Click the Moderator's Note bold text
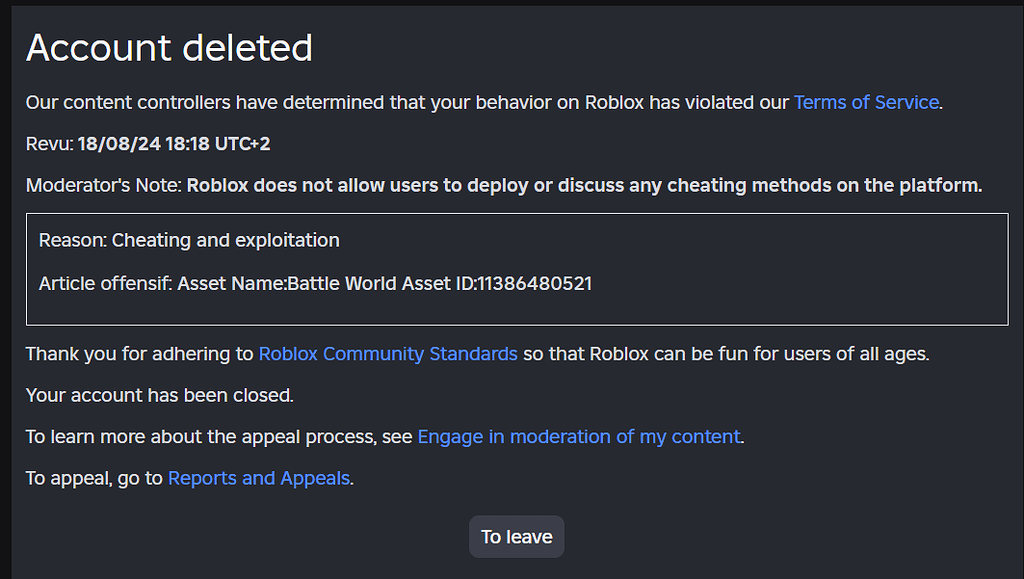Image resolution: width=1024 pixels, height=579 pixels. tap(584, 185)
